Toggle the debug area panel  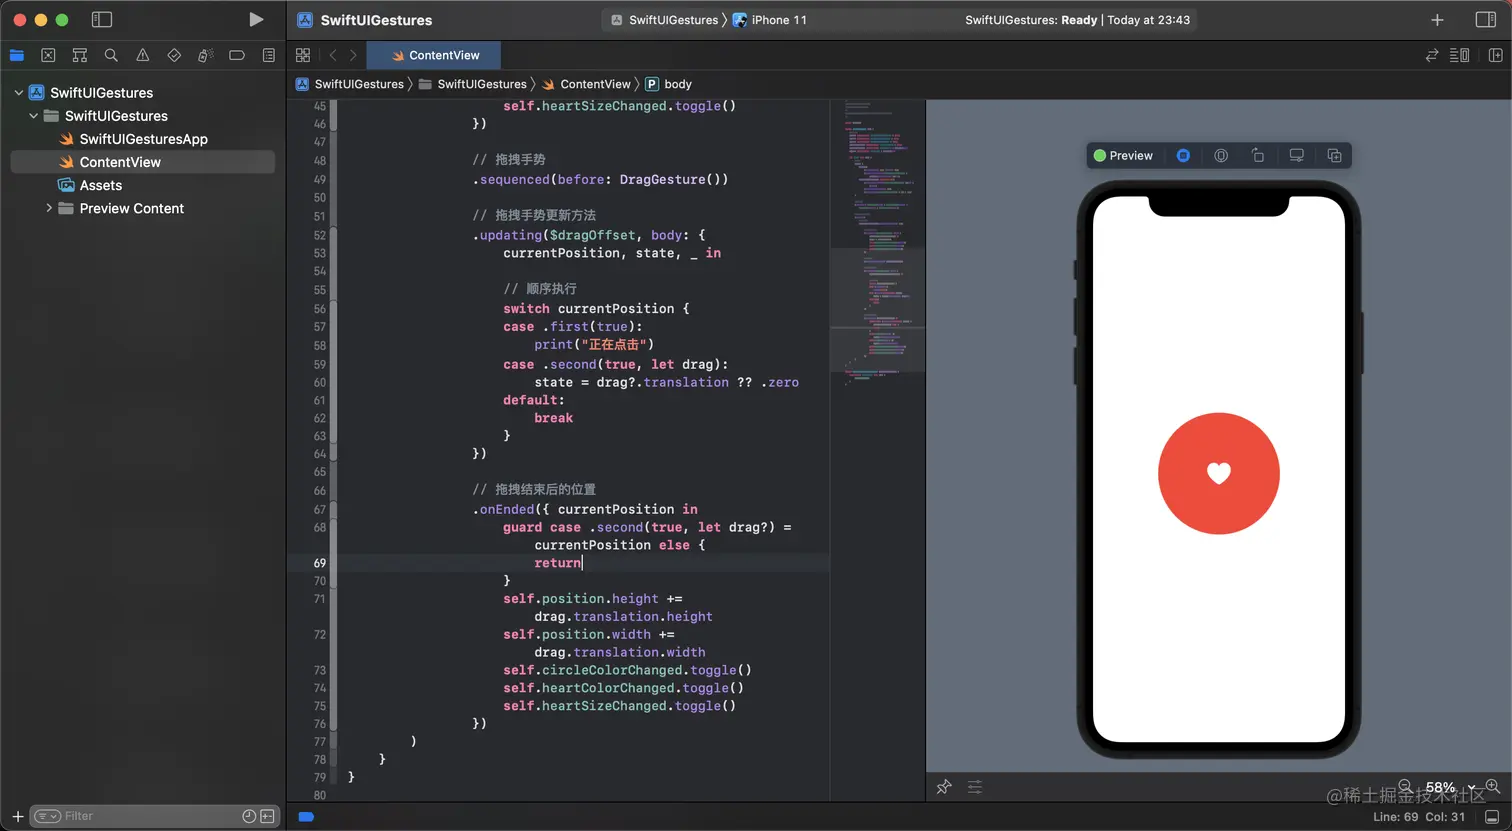click(x=1492, y=816)
